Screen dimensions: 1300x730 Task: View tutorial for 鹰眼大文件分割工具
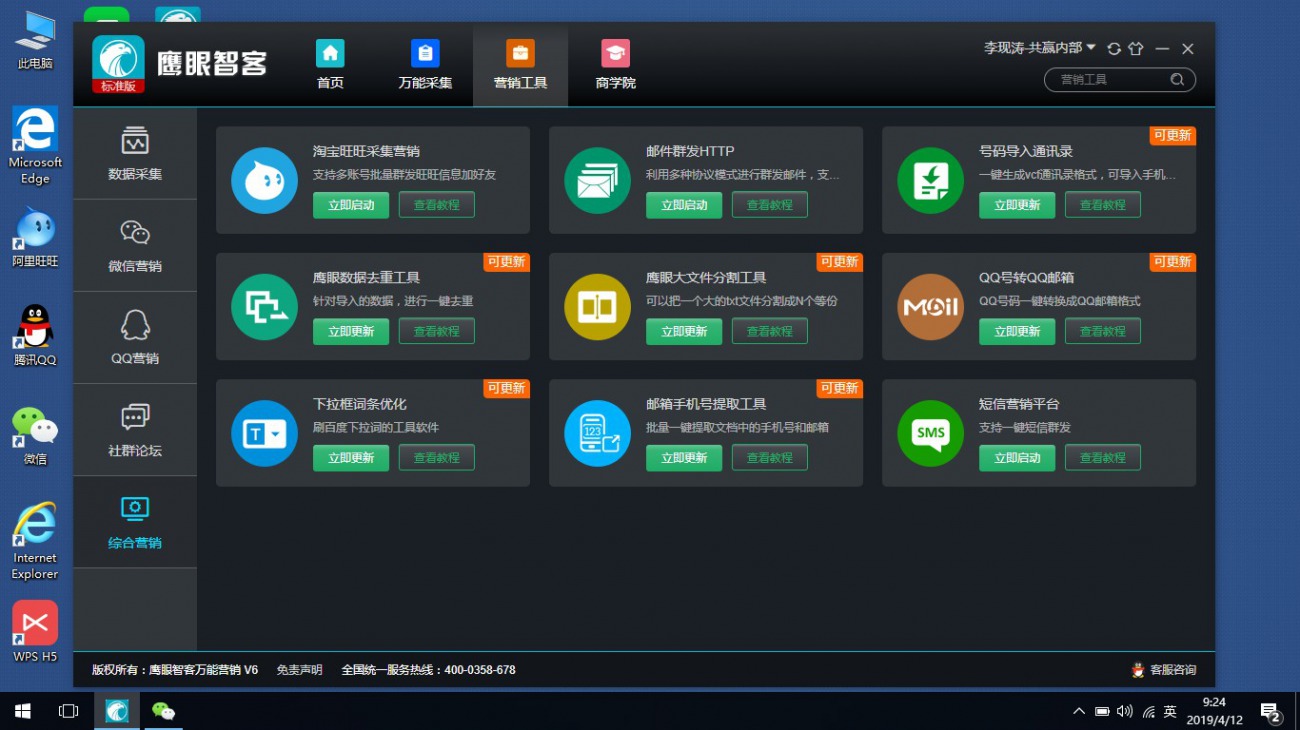(x=769, y=331)
